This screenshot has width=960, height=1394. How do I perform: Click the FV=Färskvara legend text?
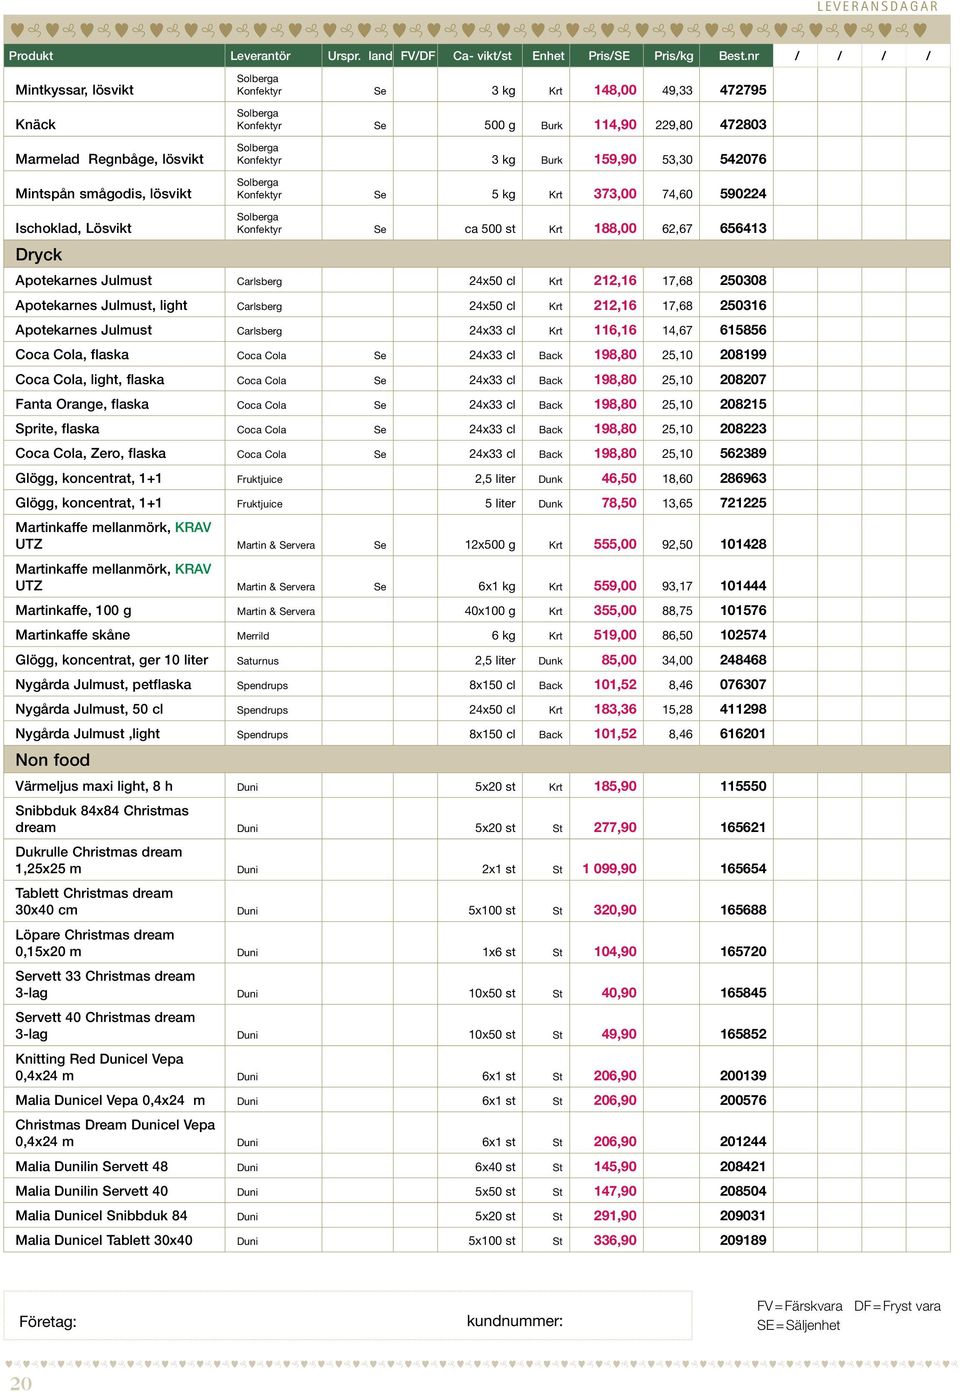[x=800, y=1306]
